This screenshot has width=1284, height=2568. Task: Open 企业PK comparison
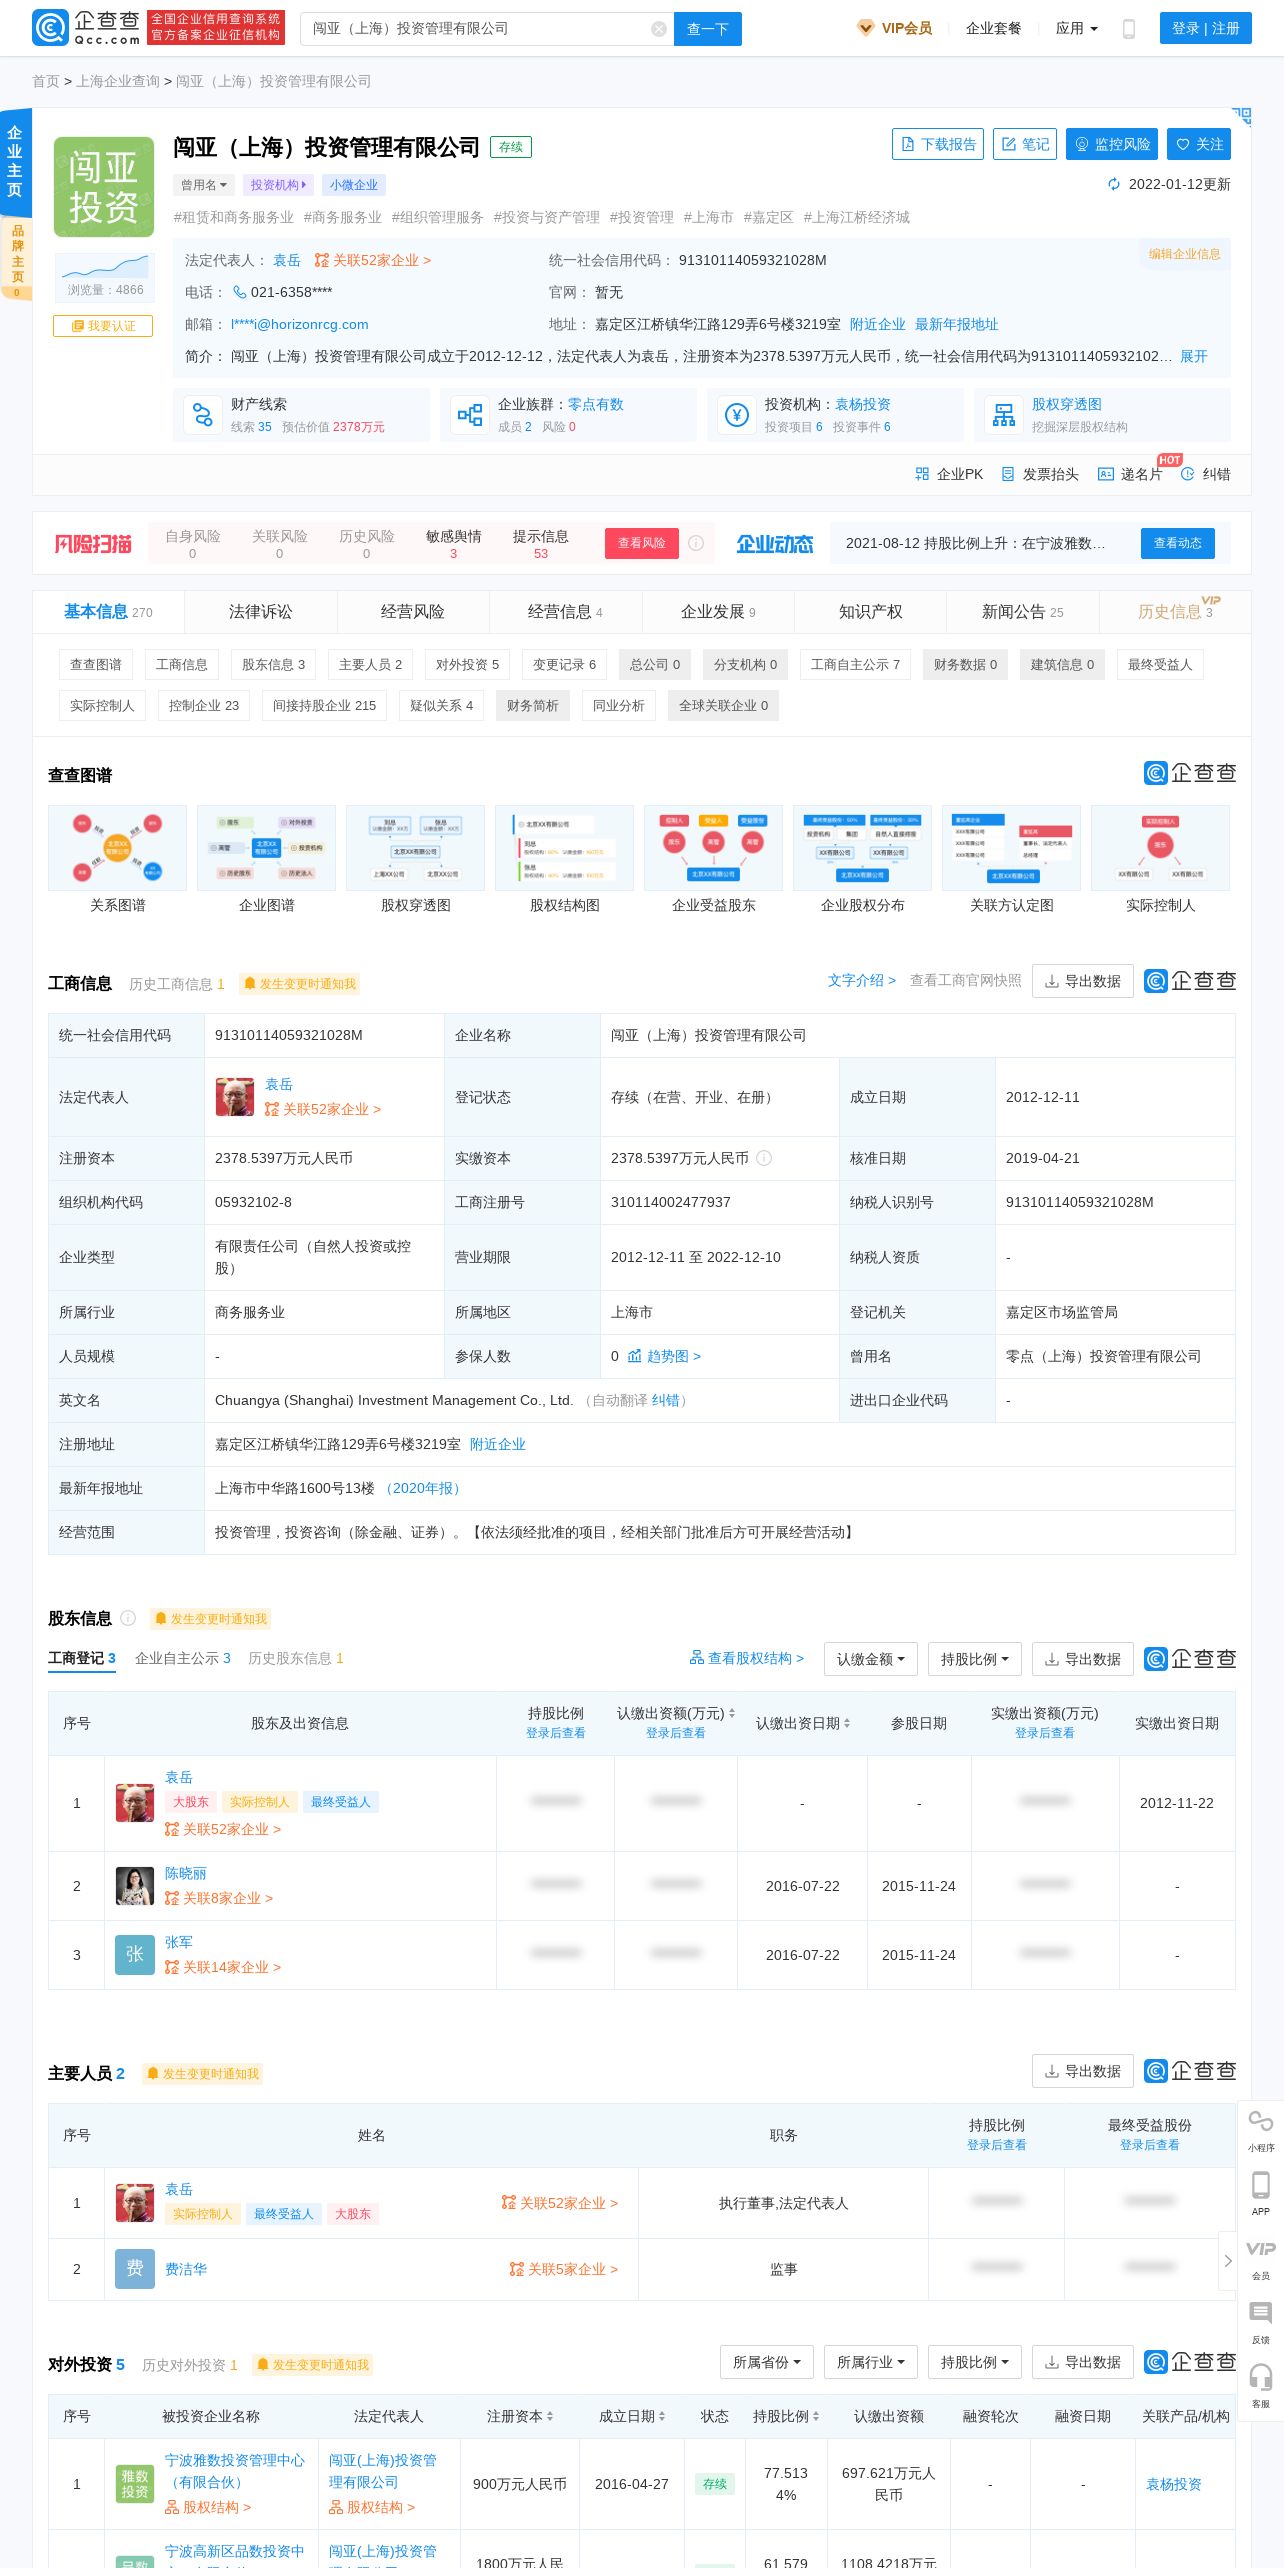pyautogui.click(x=949, y=474)
